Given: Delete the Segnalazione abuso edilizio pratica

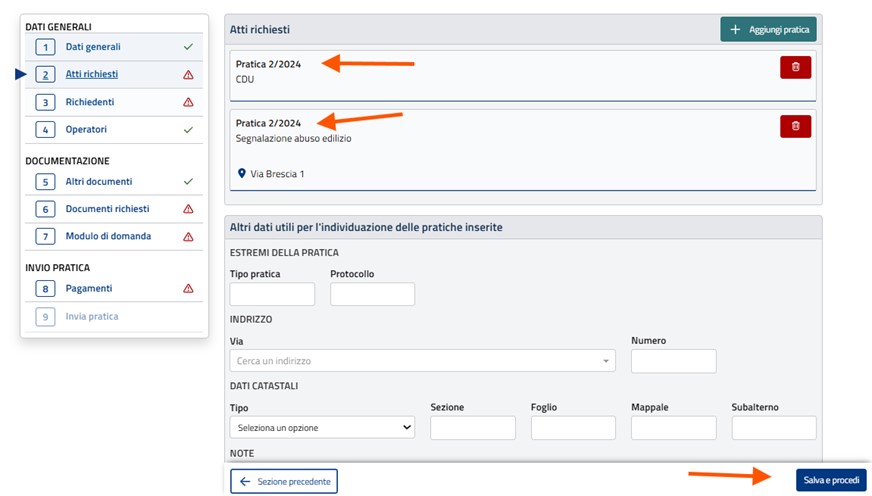Looking at the screenshot, I should 795,126.
